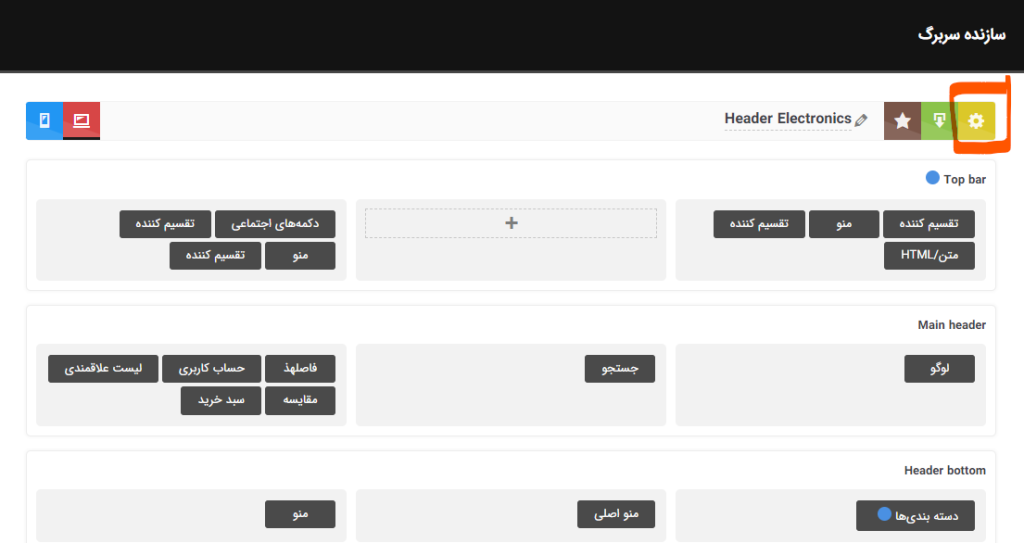Select the لیست علاقمندی element

103,369
